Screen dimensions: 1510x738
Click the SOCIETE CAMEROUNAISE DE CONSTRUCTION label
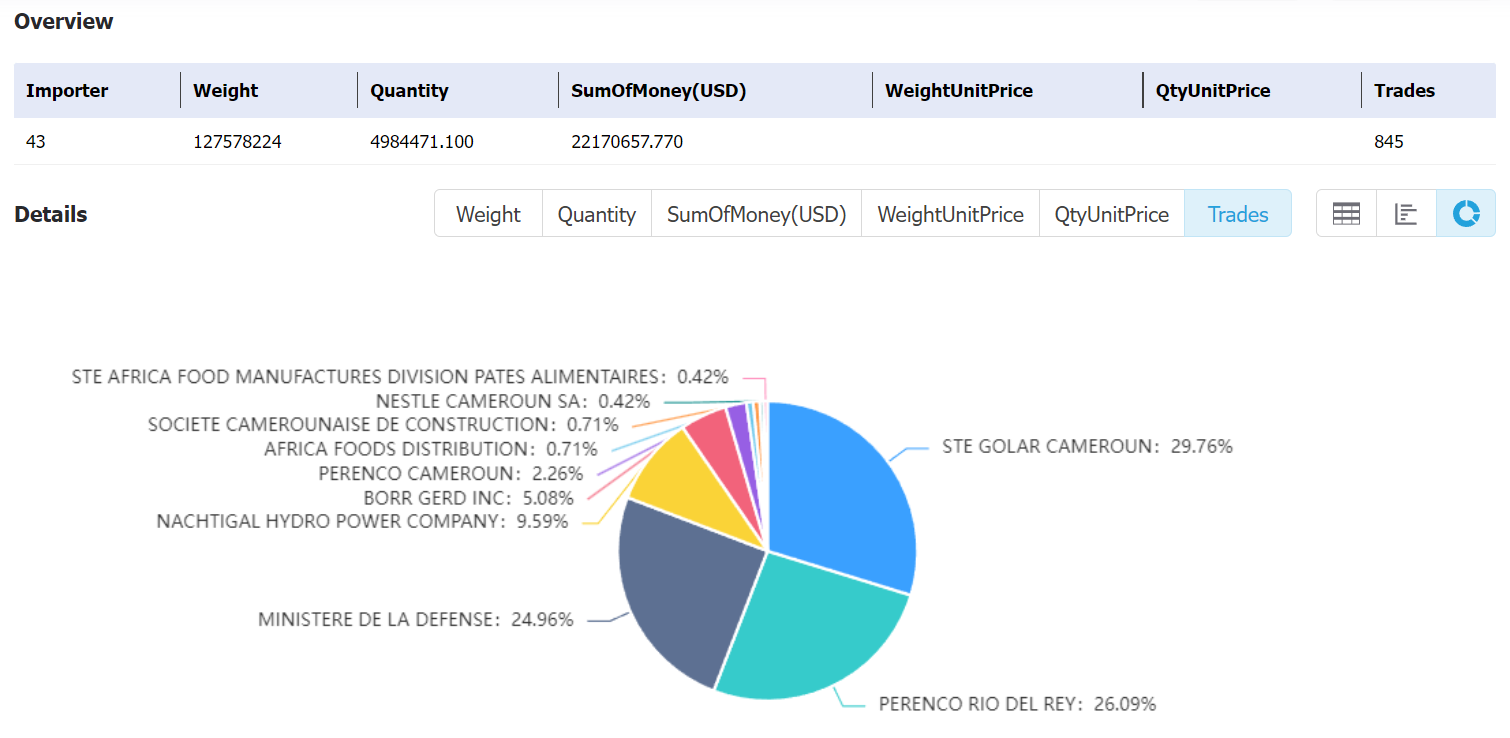point(383,425)
